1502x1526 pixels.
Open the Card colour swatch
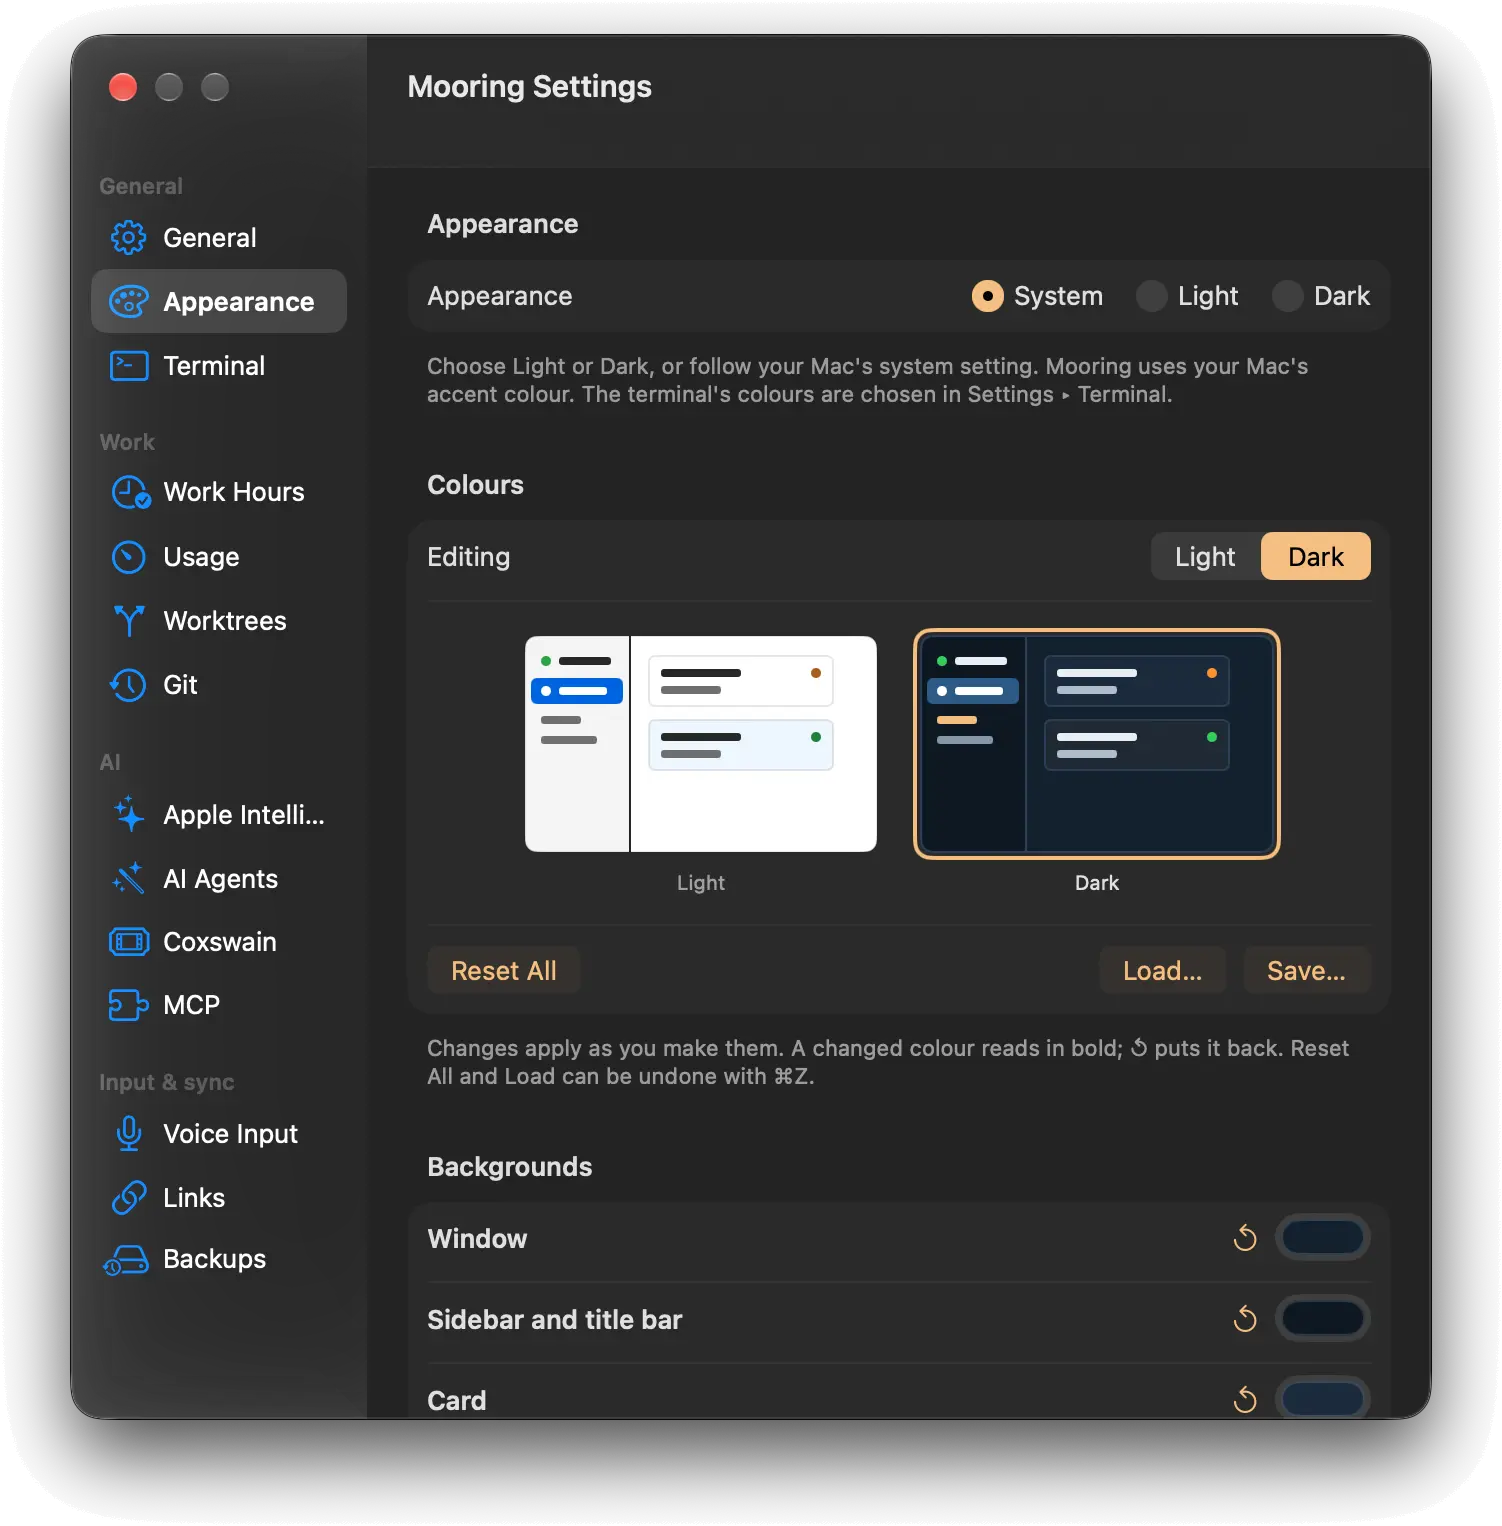(x=1322, y=1398)
